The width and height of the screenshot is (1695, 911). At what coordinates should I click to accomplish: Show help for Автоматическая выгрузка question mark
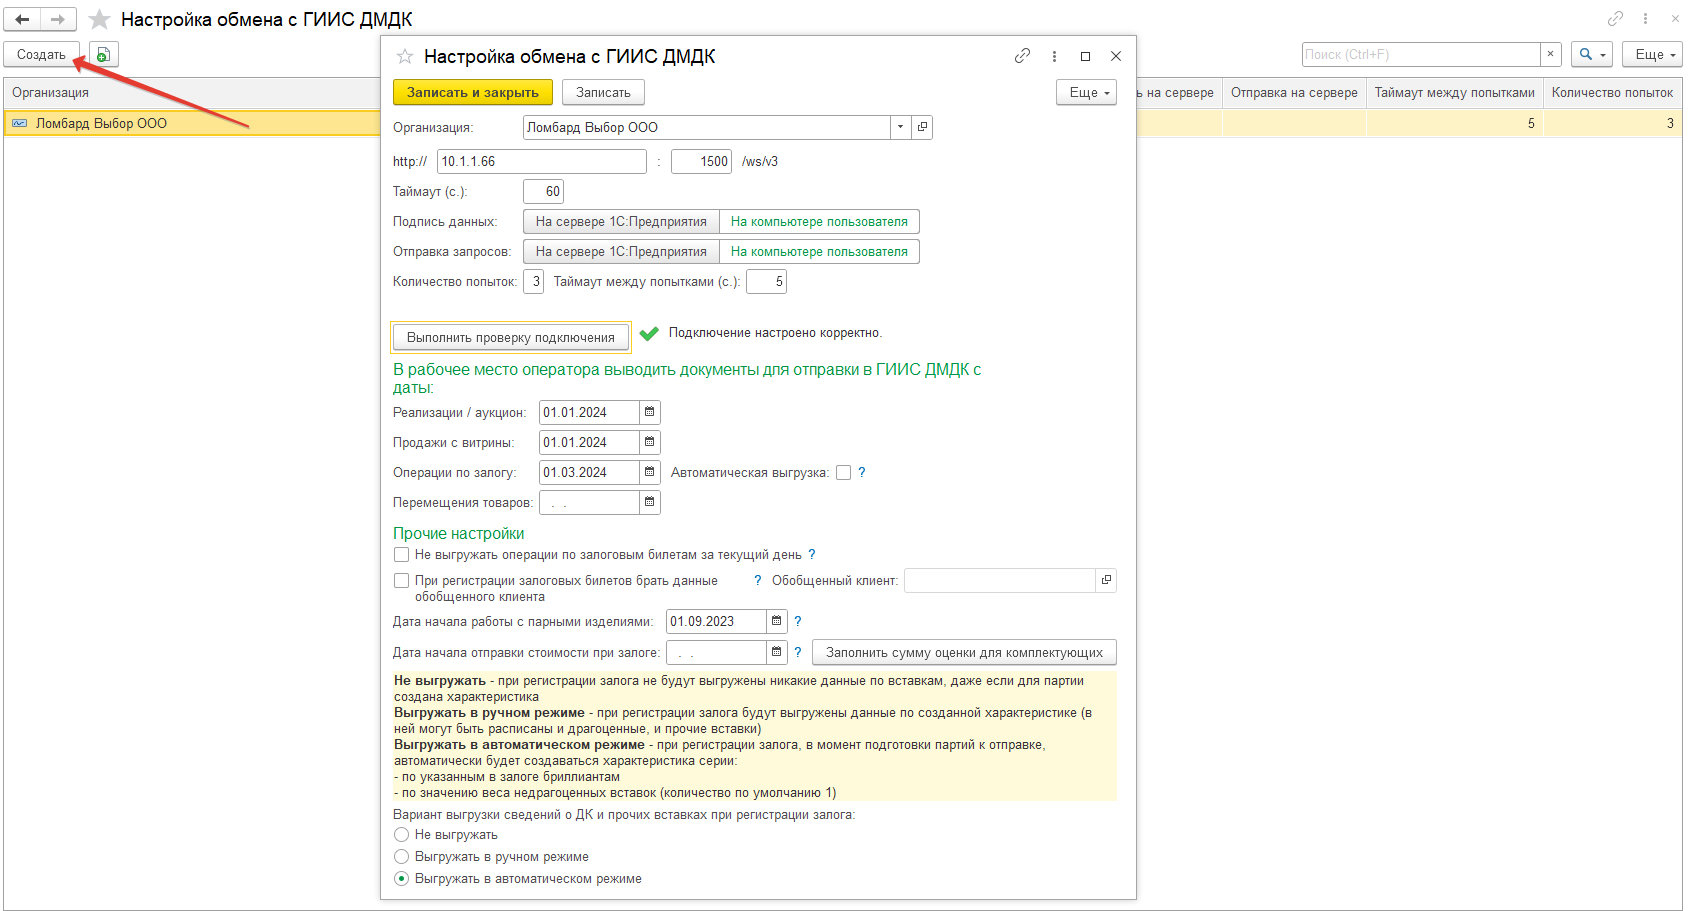click(862, 472)
